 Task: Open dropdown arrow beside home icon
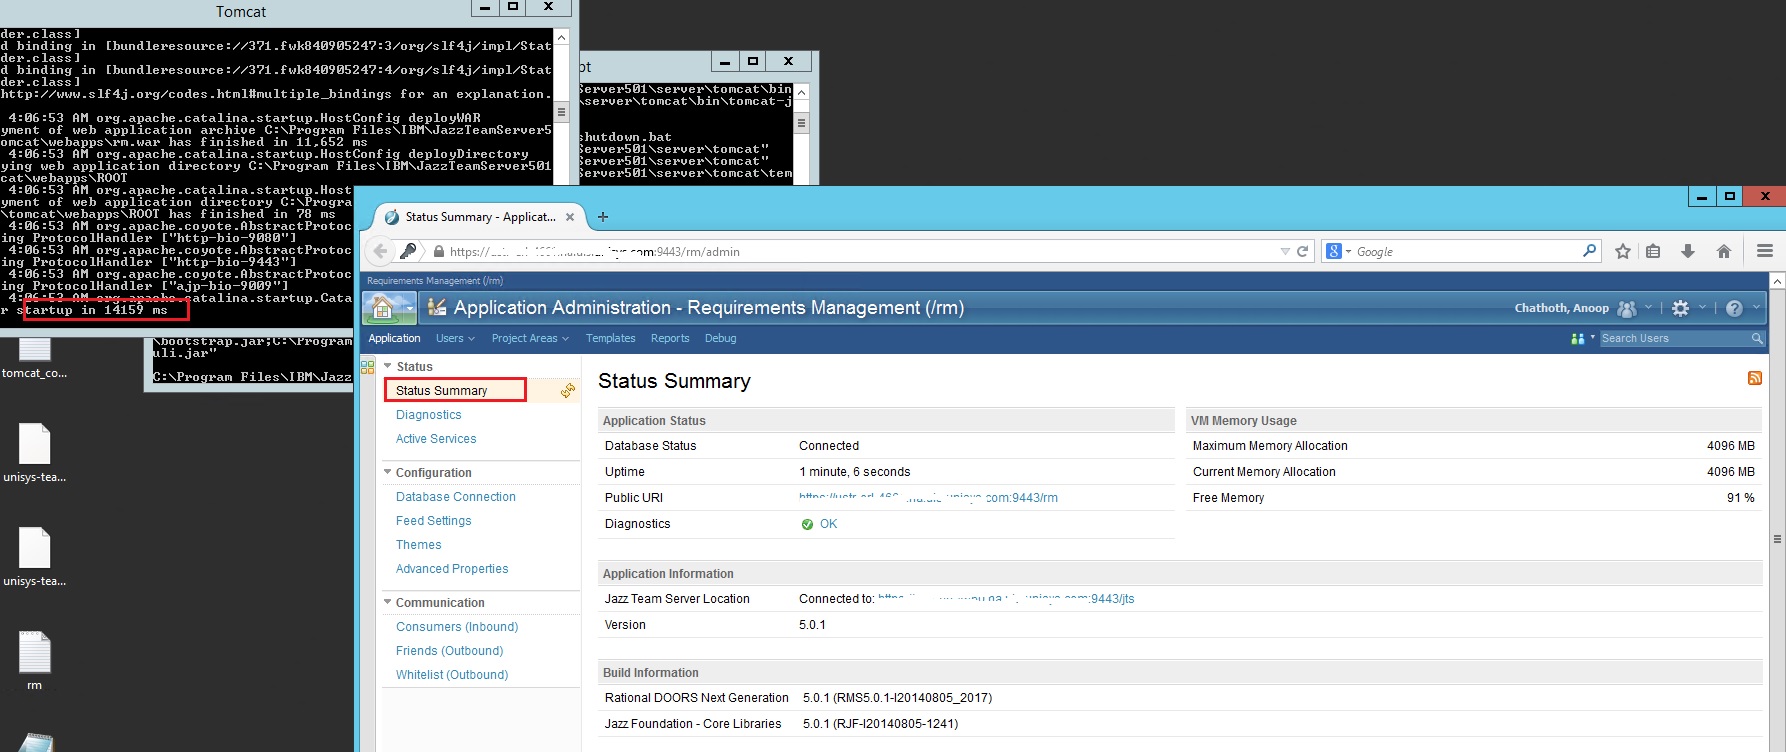(410, 309)
